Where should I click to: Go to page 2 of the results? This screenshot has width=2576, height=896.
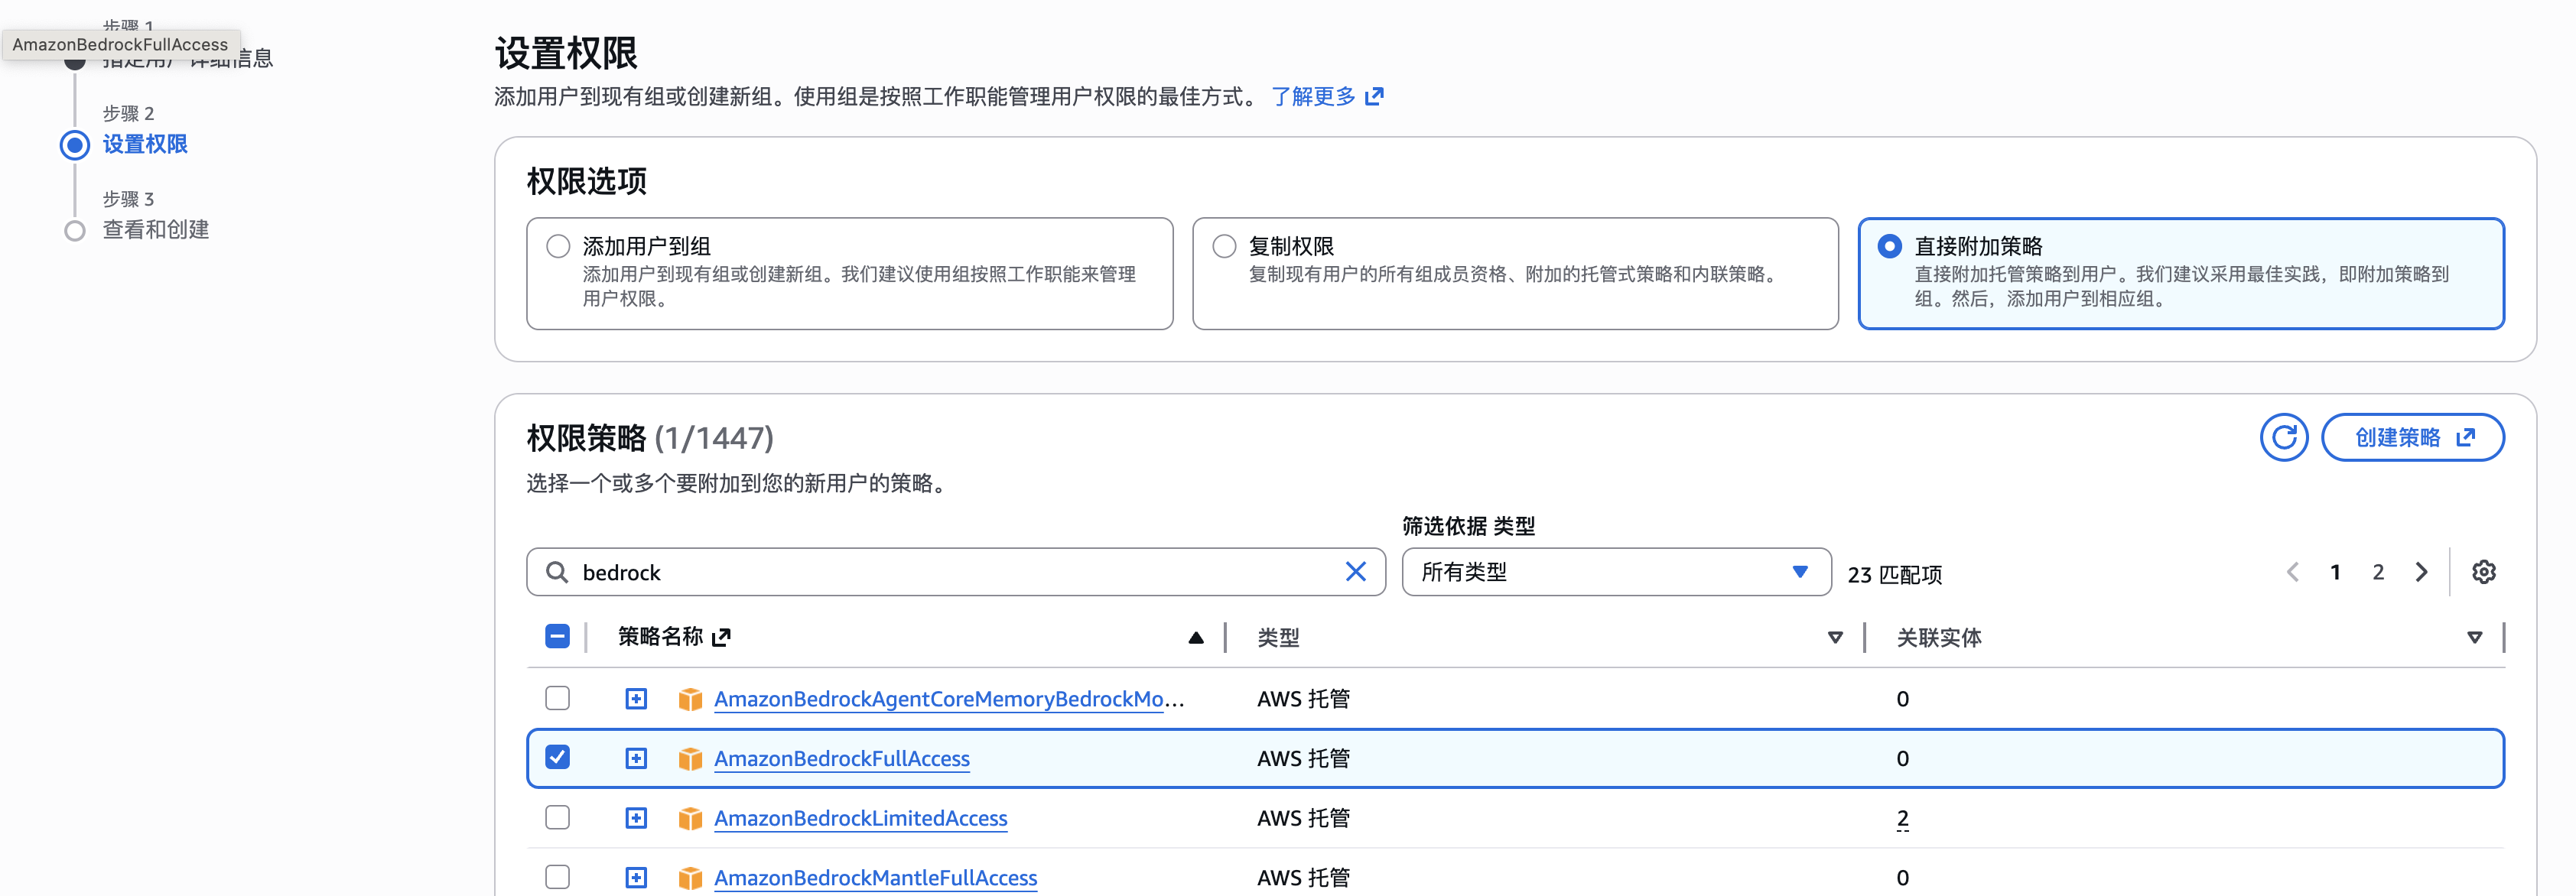pos(2378,572)
